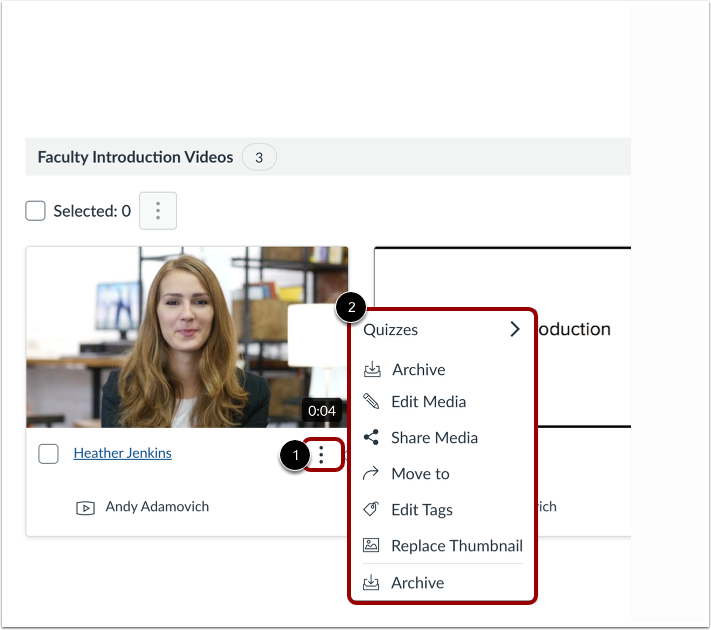This screenshot has height=630, width=711.
Task: Click the Faculty Introduction Videos heading
Action: tap(135, 157)
